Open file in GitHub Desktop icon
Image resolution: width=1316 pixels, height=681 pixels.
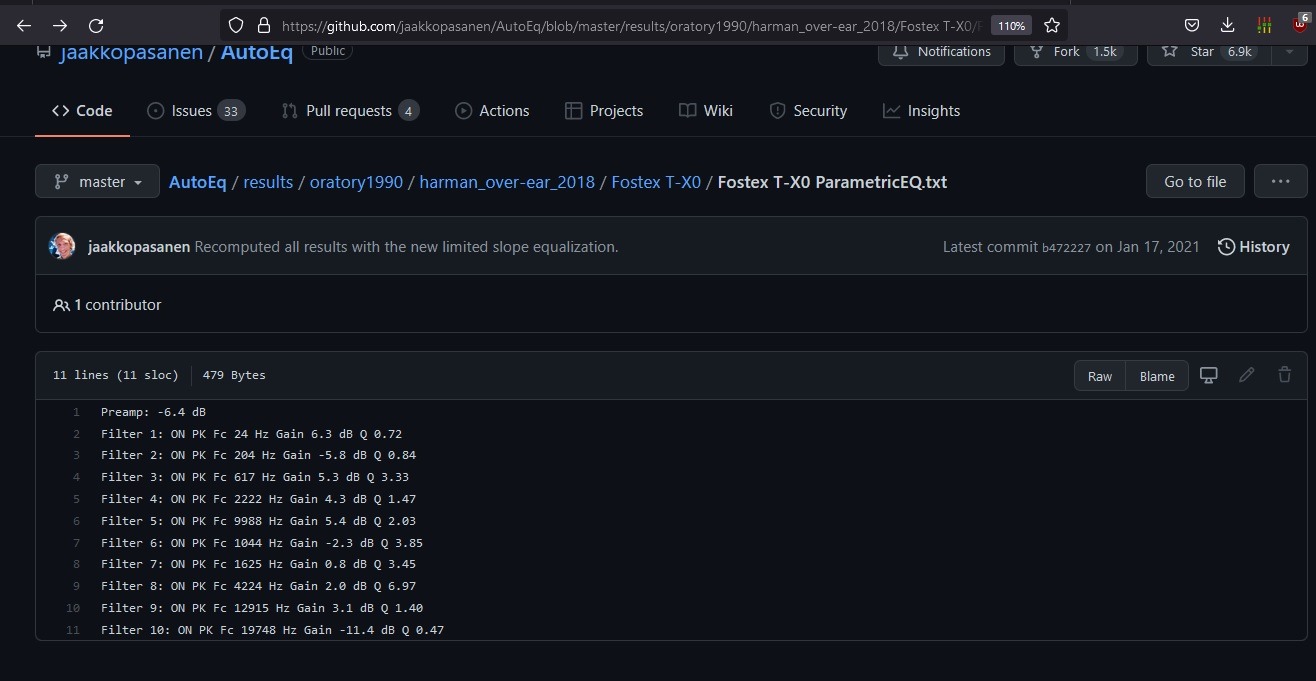coord(1209,375)
